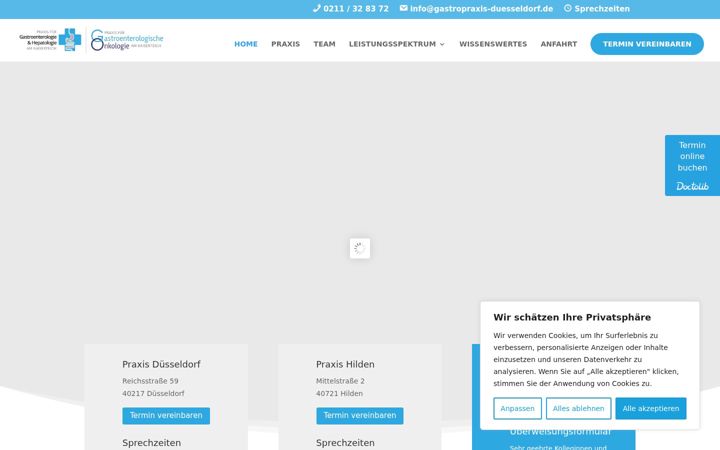The height and width of the screenshot is (450, 720).
Task: Click the loading spinner in the hero area
Action: coord(360,248)
